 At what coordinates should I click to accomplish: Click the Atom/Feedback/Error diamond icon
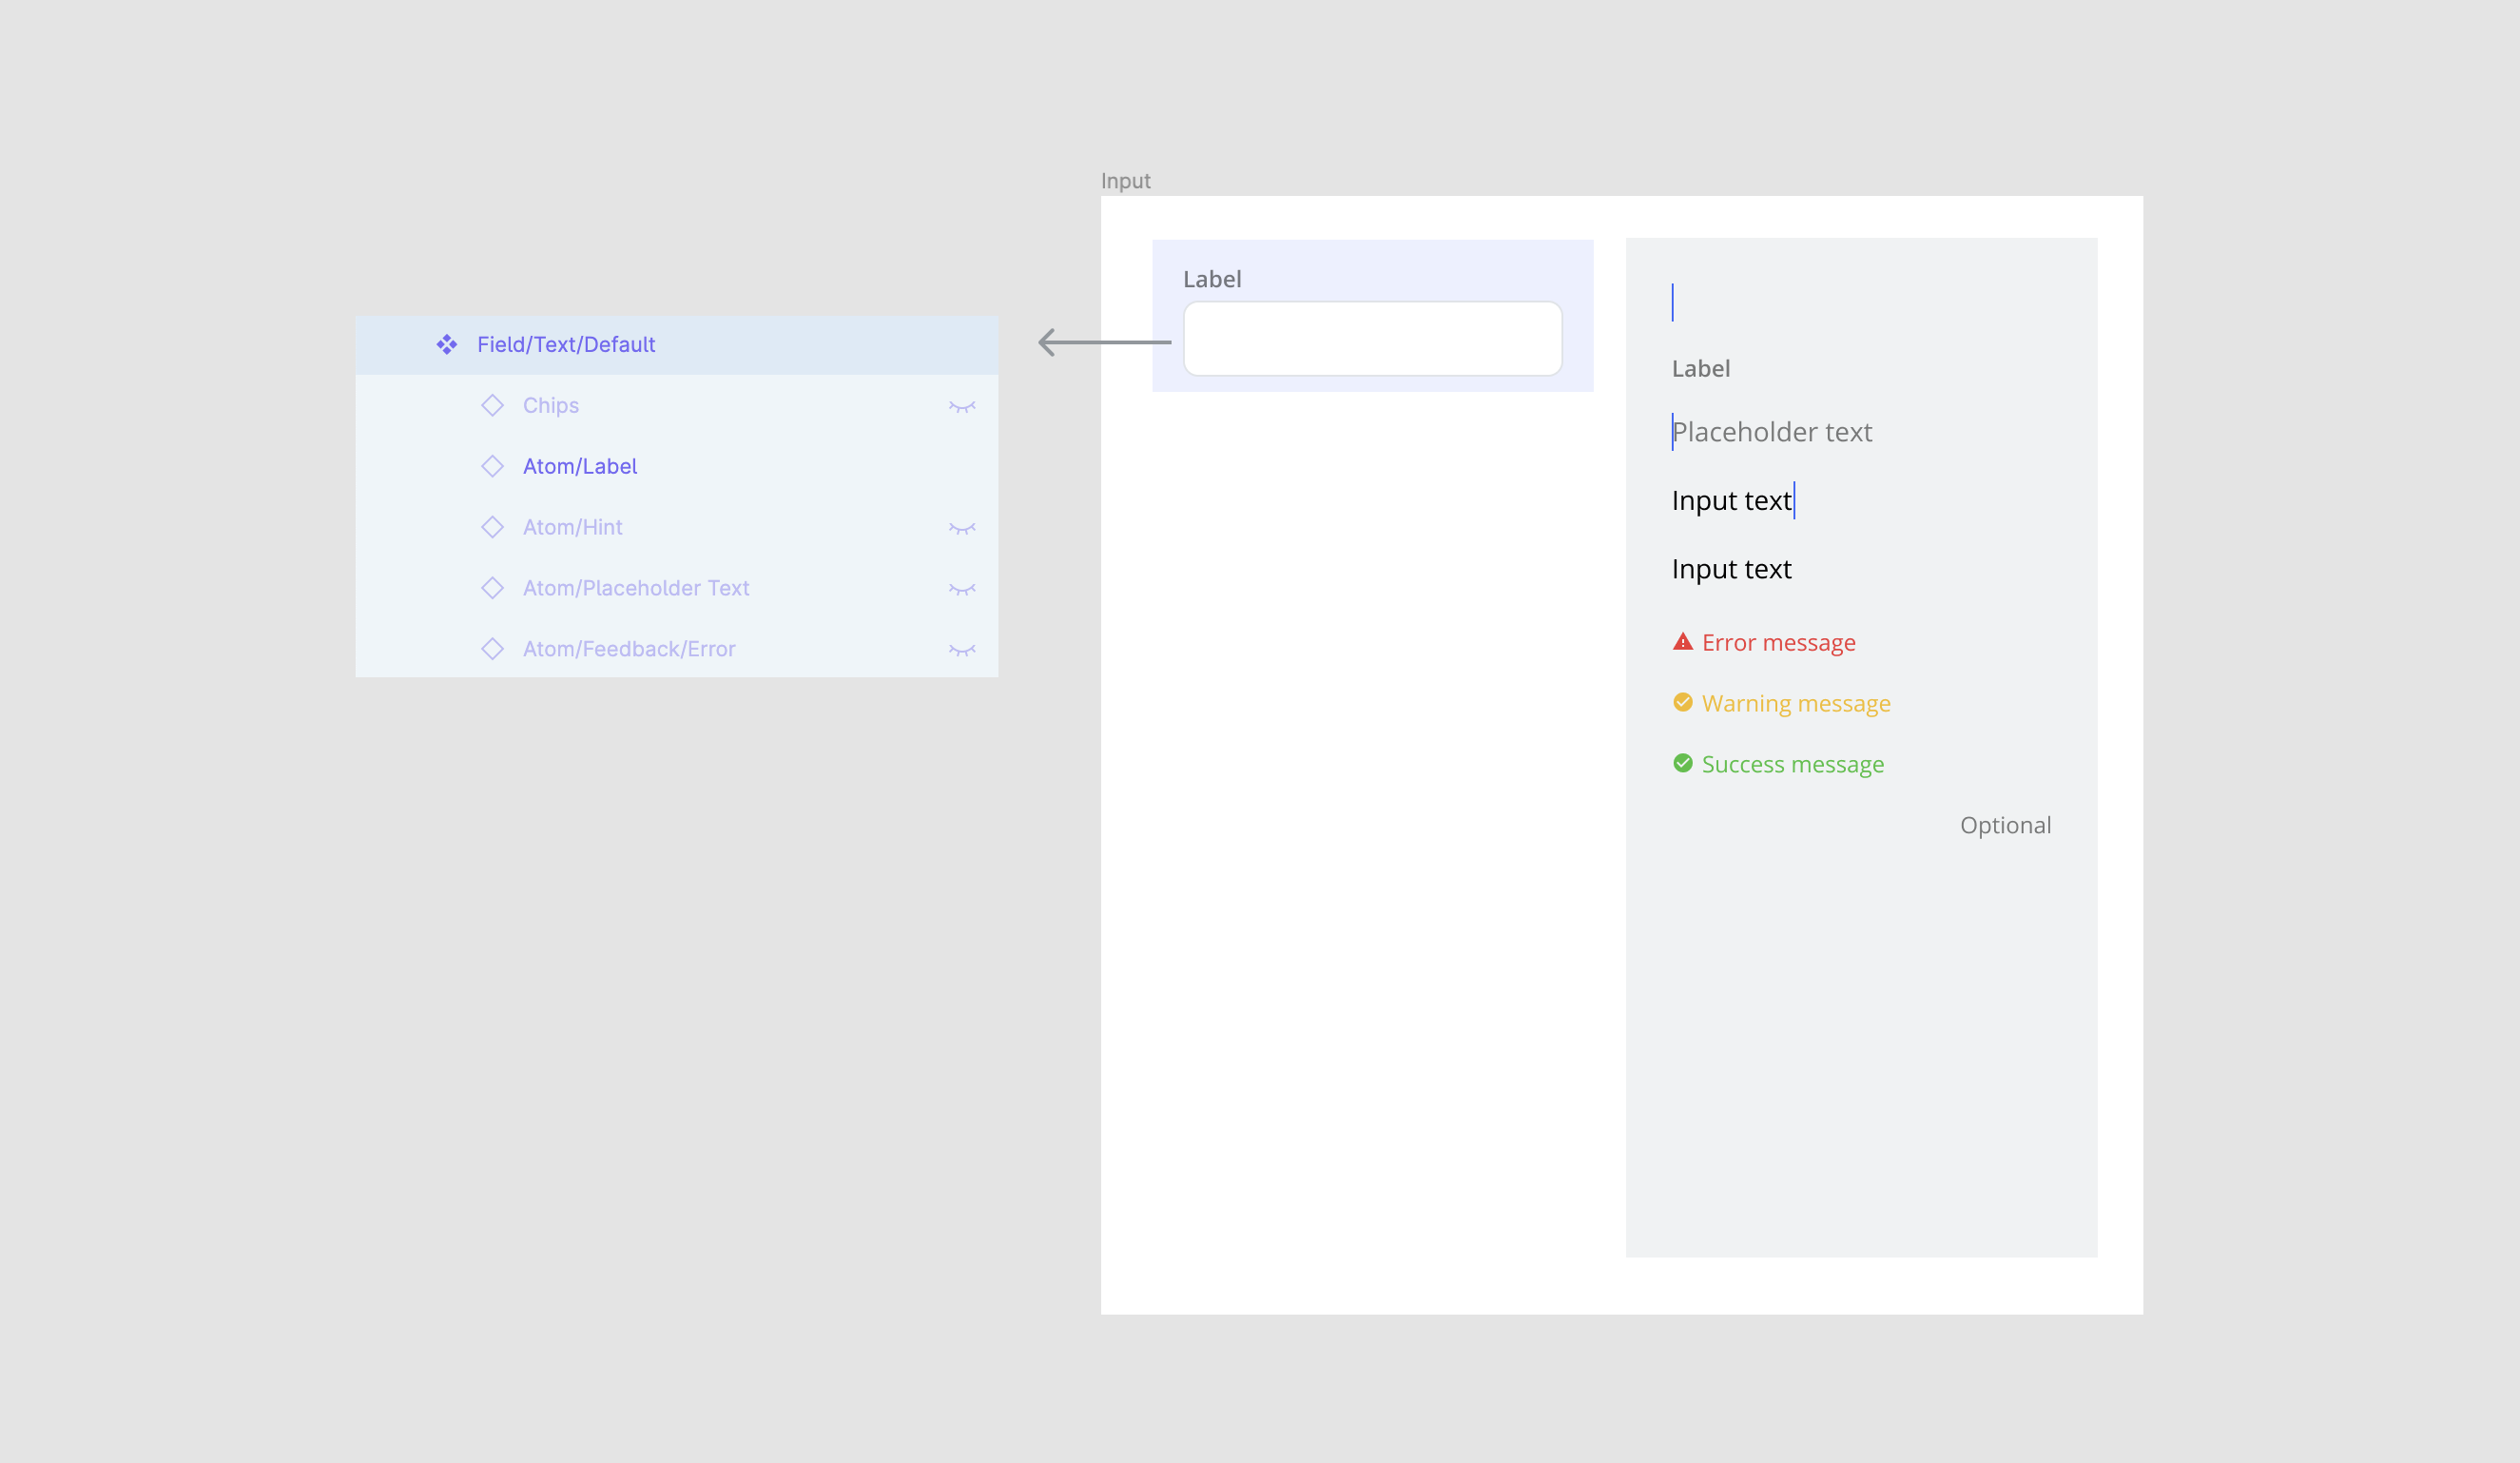click(x=493, y=649)
